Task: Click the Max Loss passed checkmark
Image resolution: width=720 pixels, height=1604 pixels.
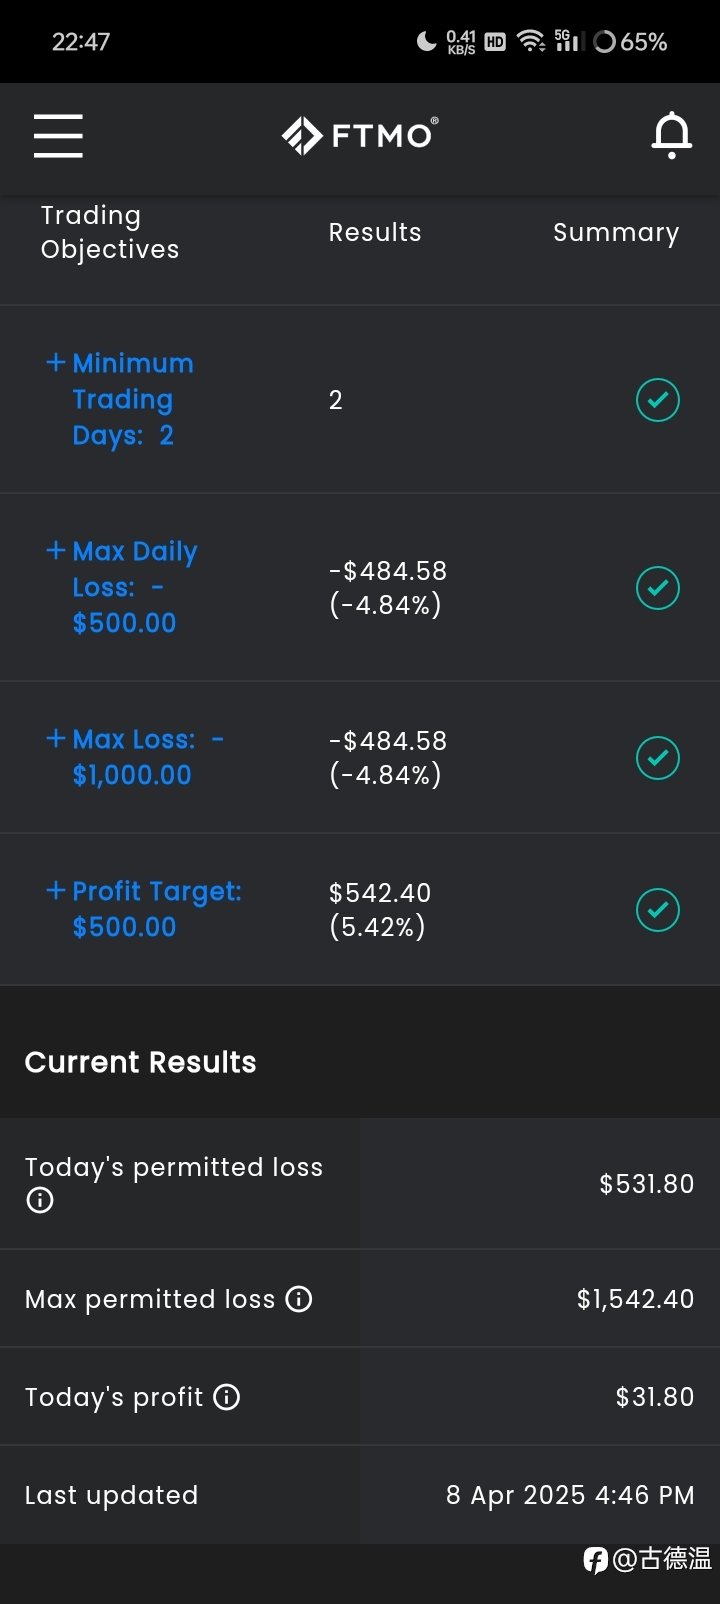Action: [658, 758]
